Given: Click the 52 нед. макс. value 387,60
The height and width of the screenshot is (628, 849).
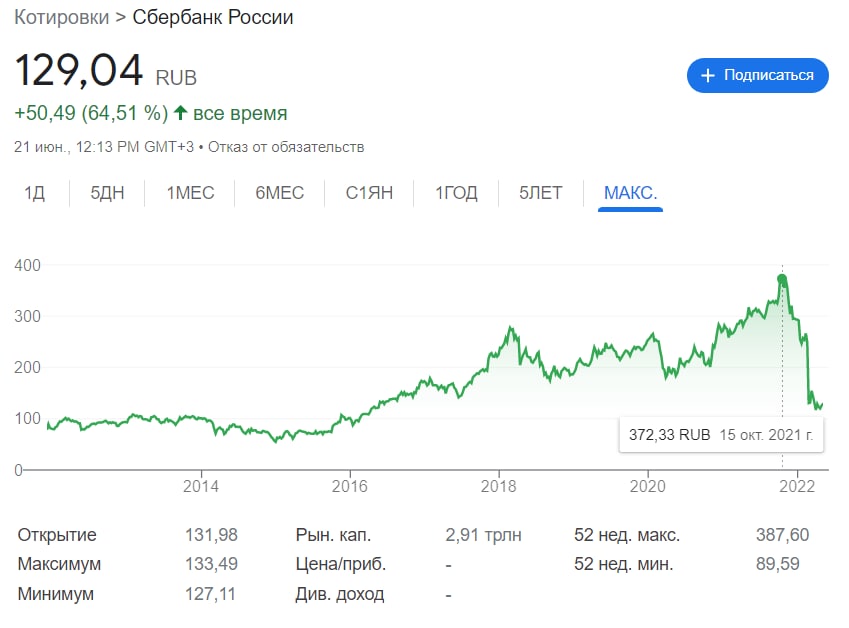Looking at the screenshot, I should [x=782, y=535].
